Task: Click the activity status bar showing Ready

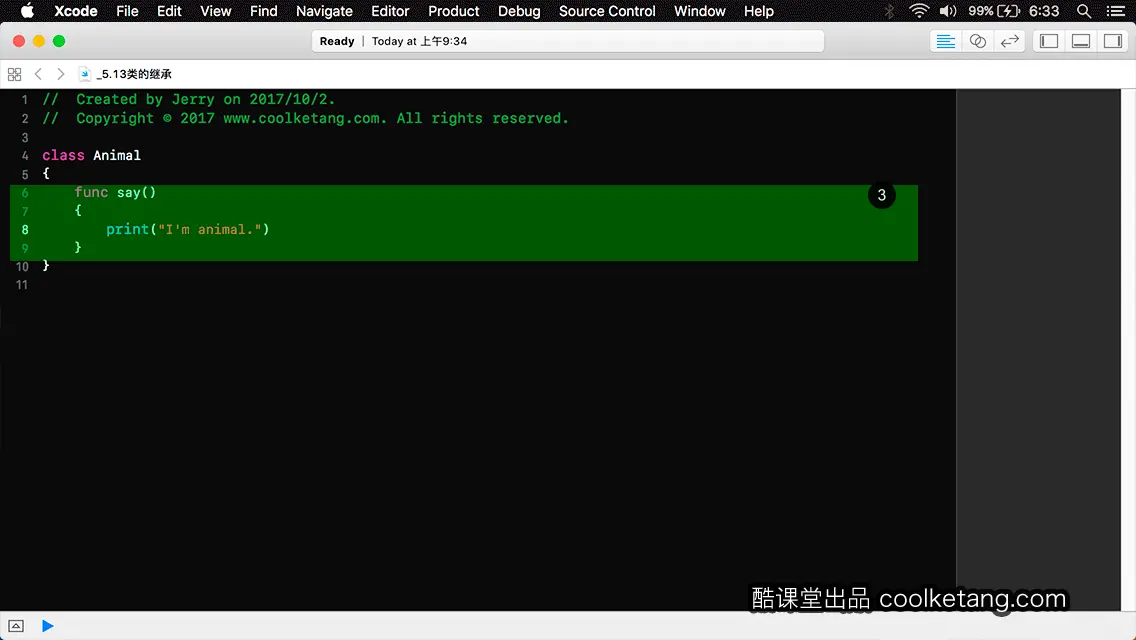Action: pos(568,41)
